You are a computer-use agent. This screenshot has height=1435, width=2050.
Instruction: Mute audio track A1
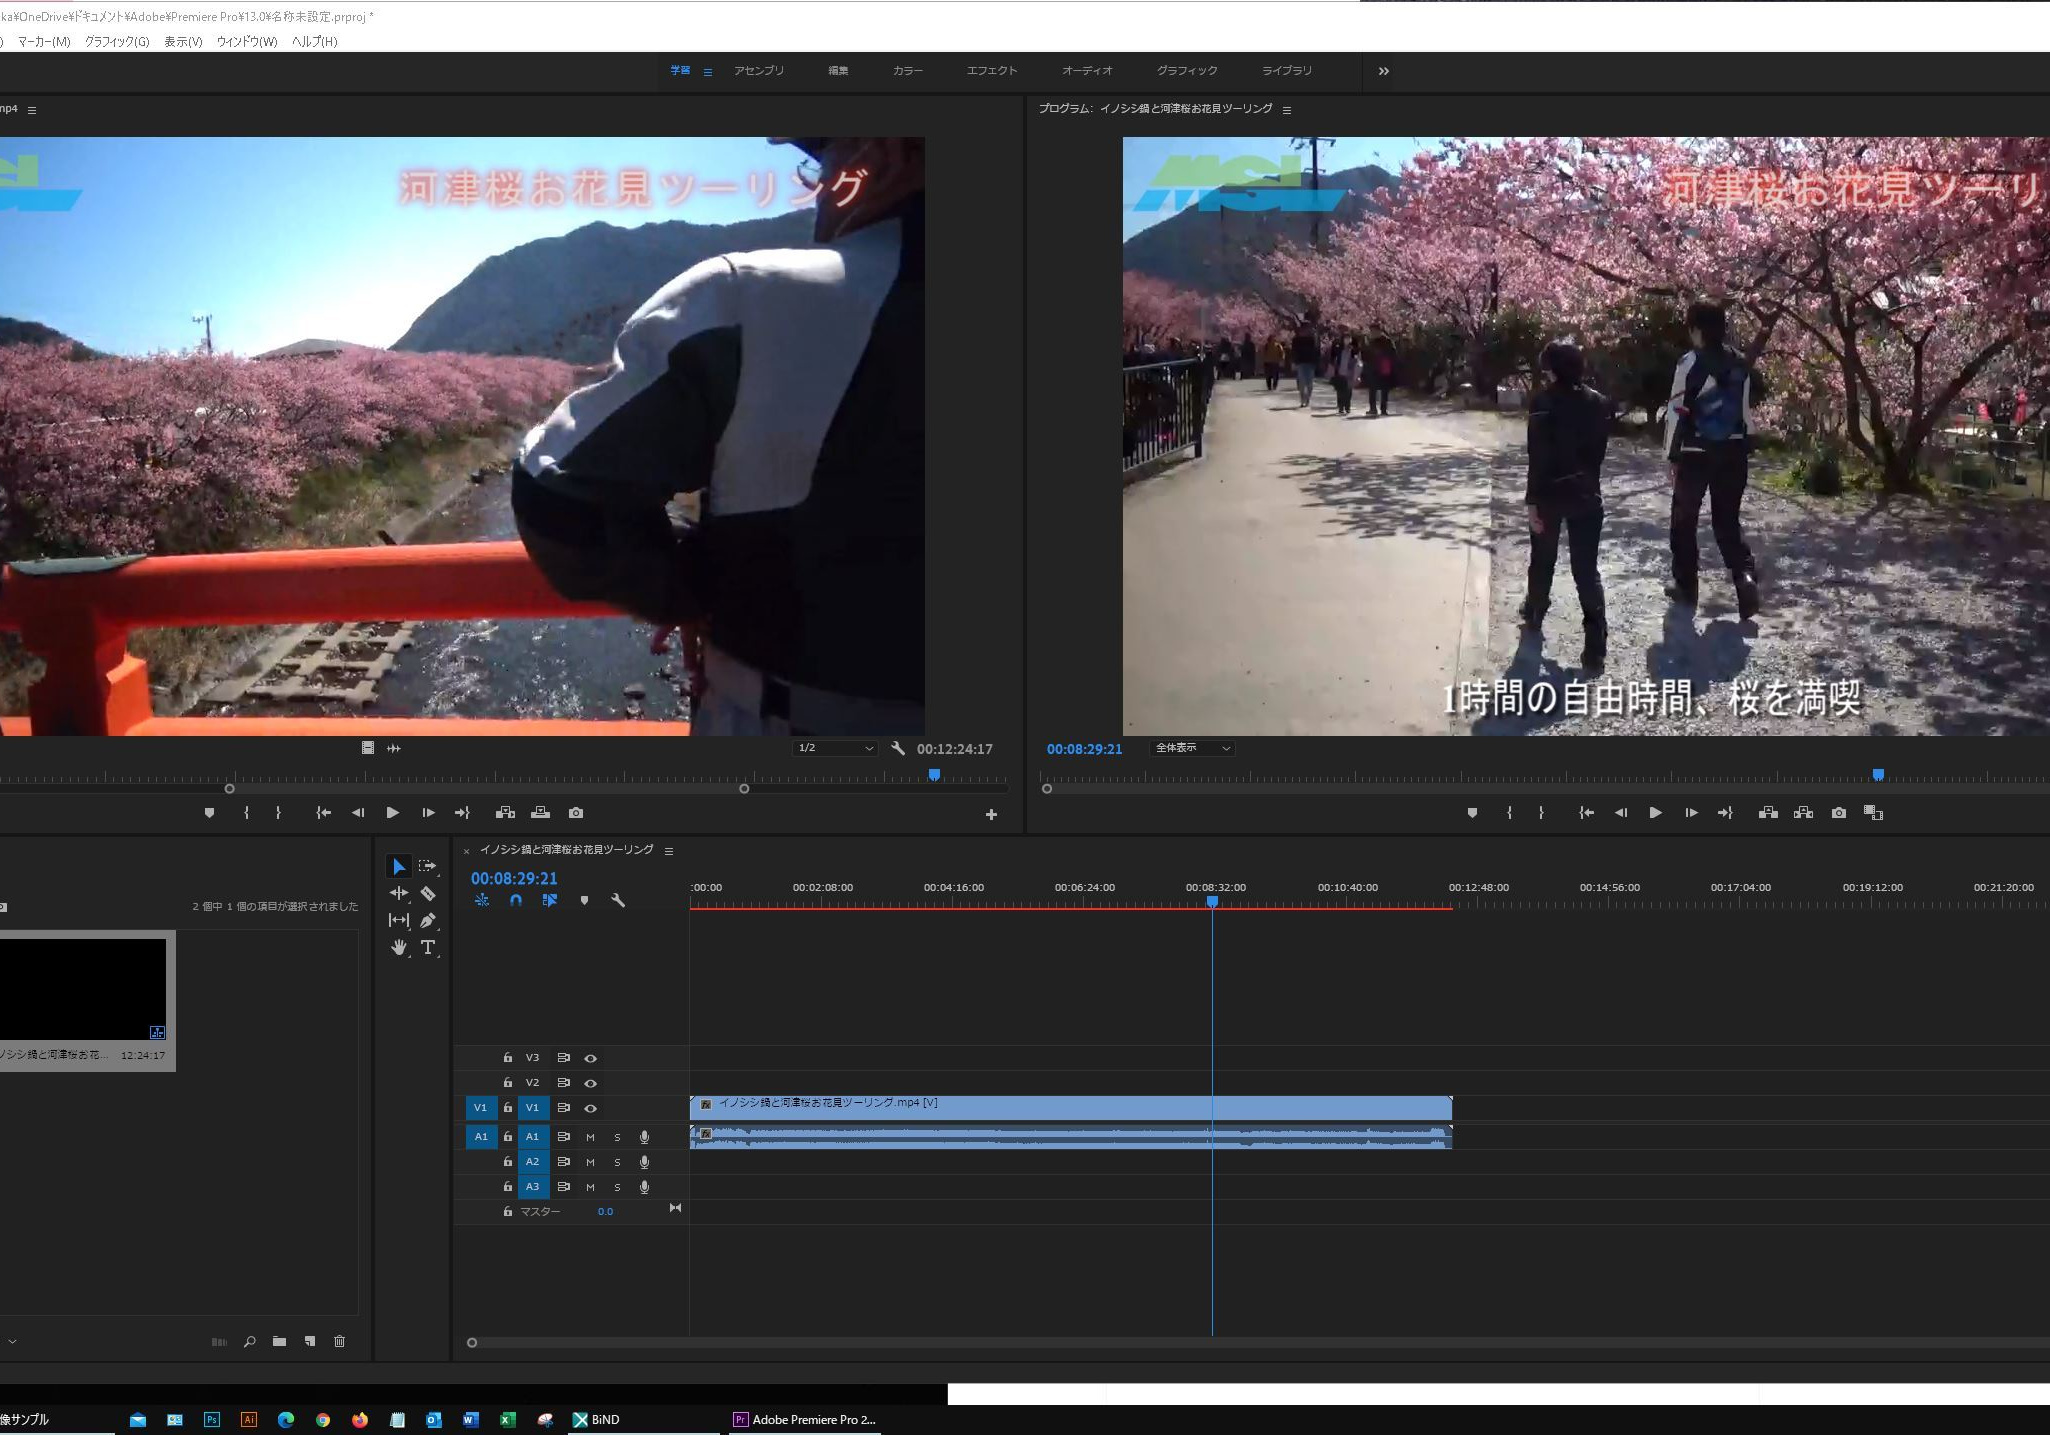pos(590,1137)
